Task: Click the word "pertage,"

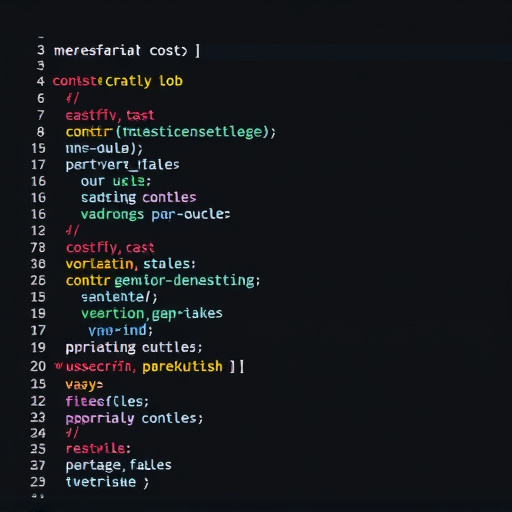Action: [x=96, y=466]
